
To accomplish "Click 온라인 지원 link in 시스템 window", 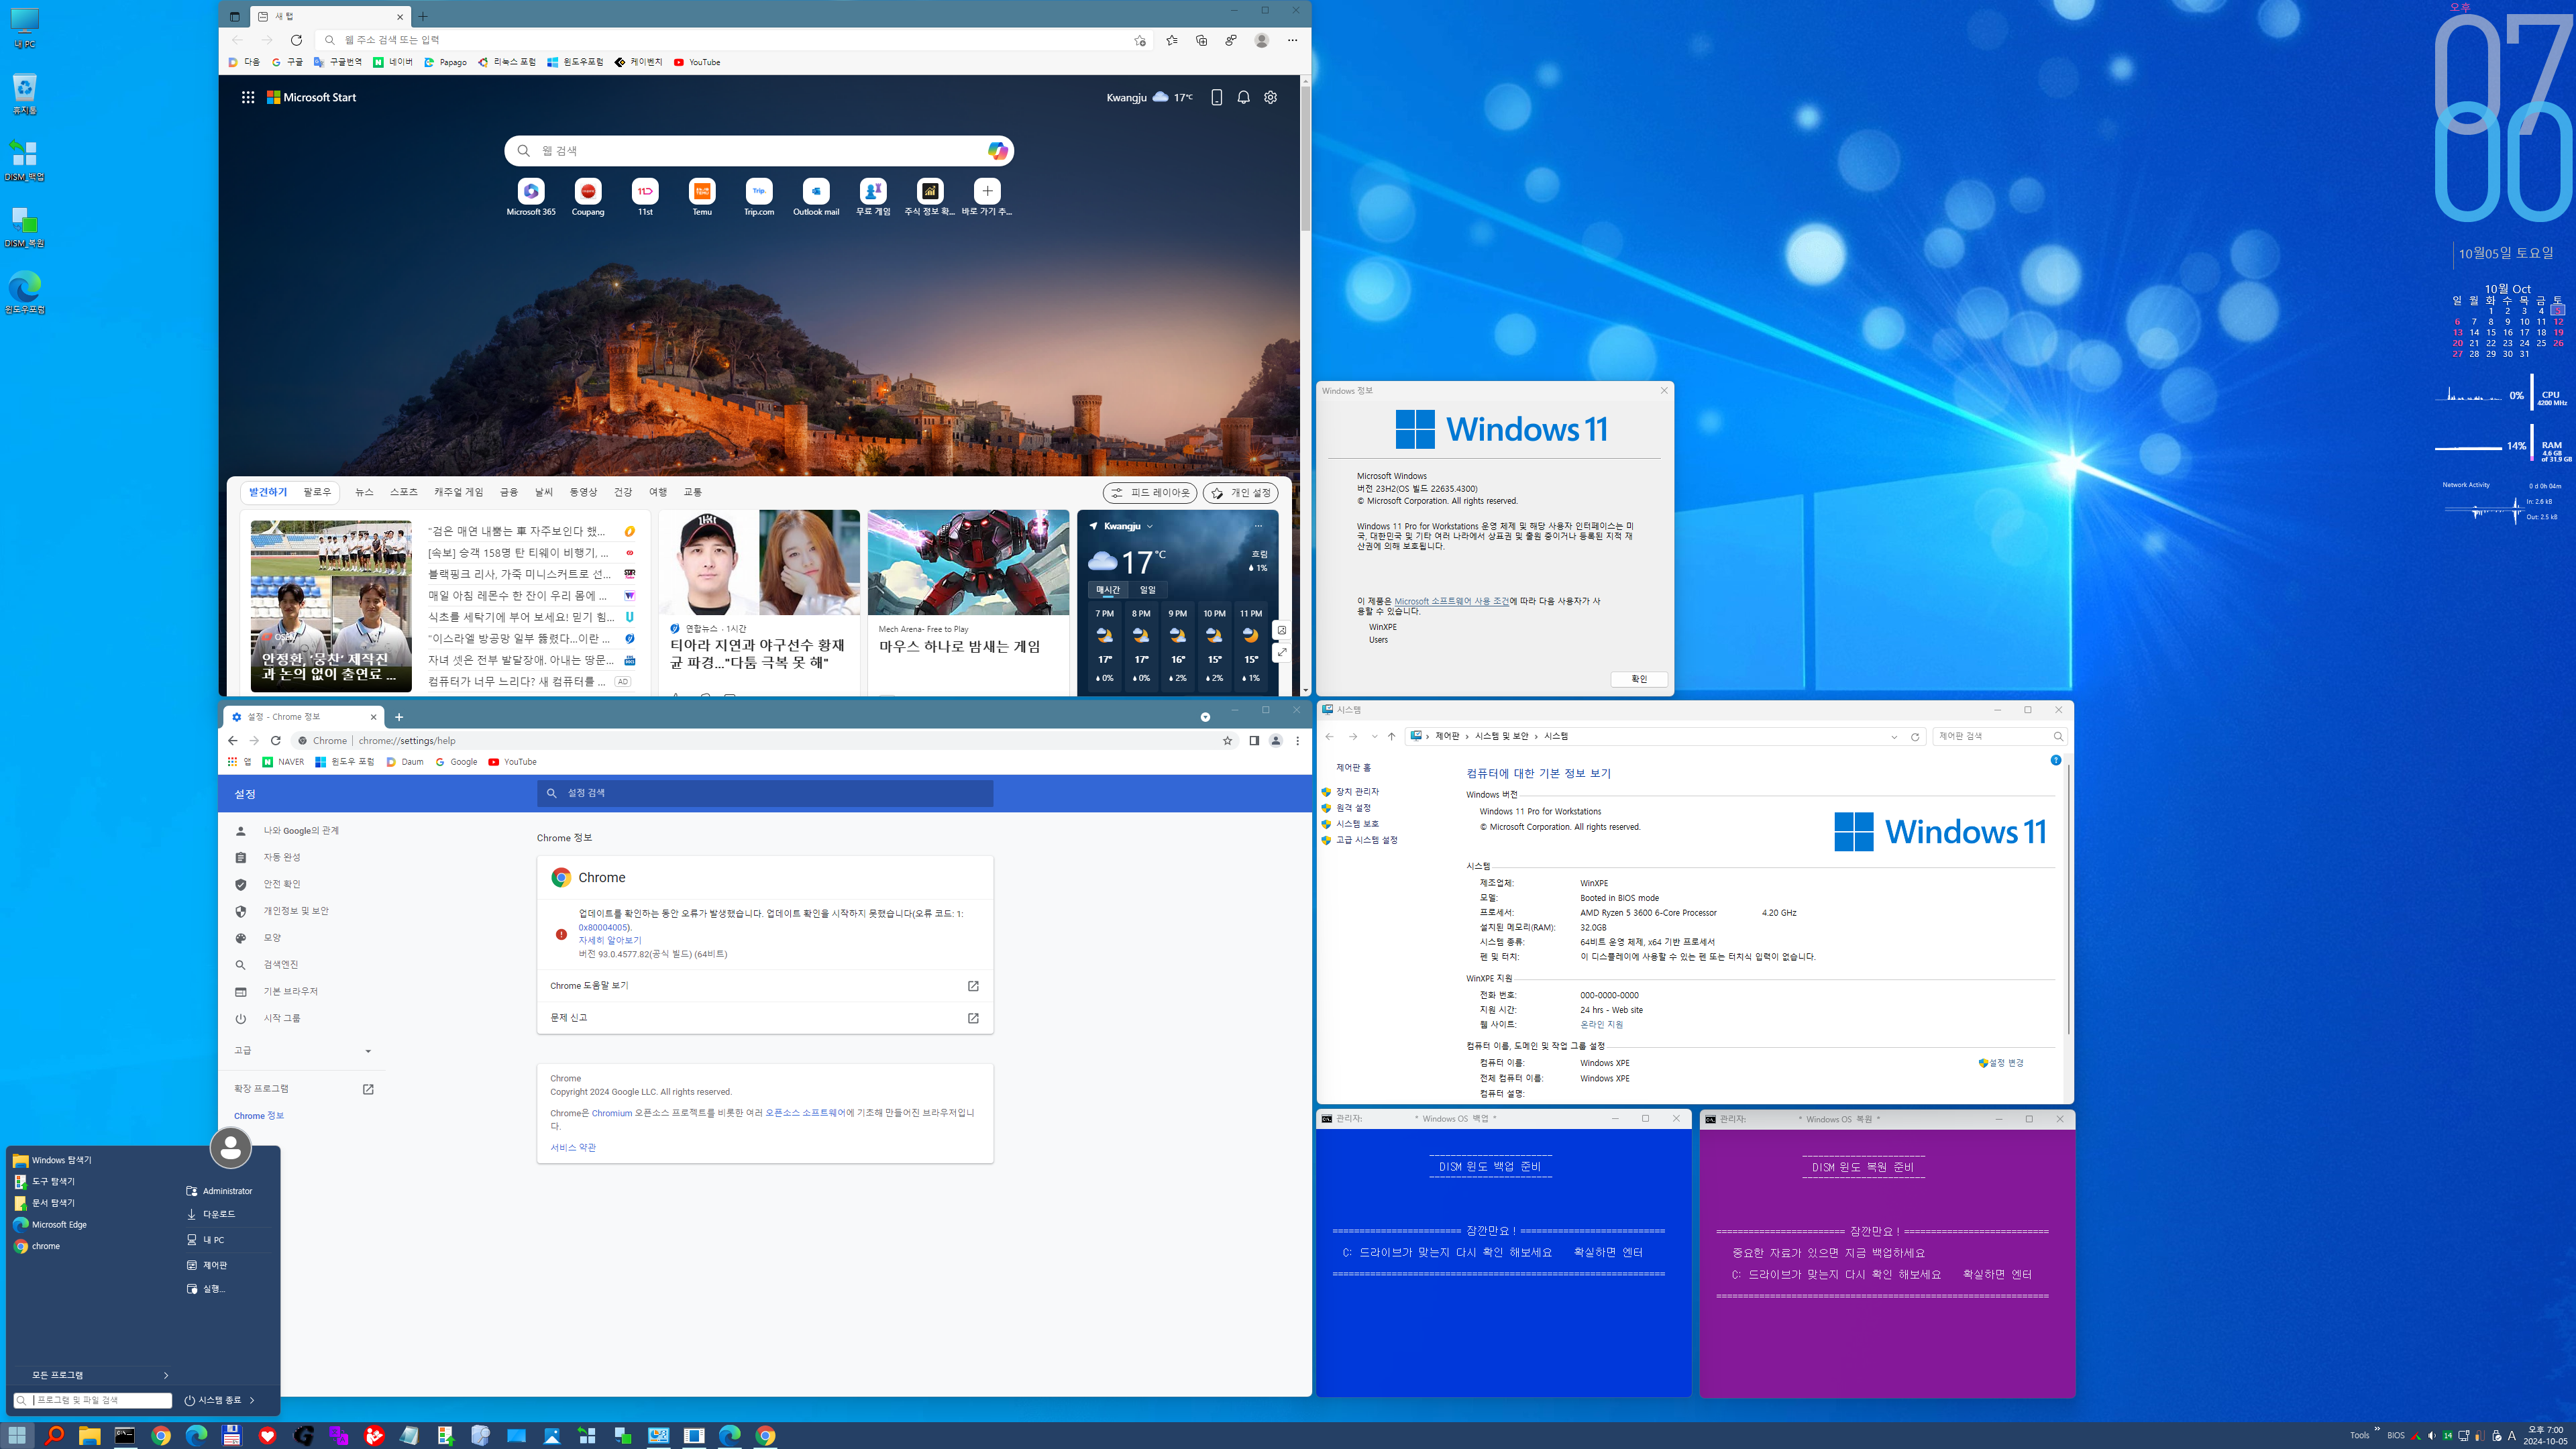I will tap(1602, 1025).
